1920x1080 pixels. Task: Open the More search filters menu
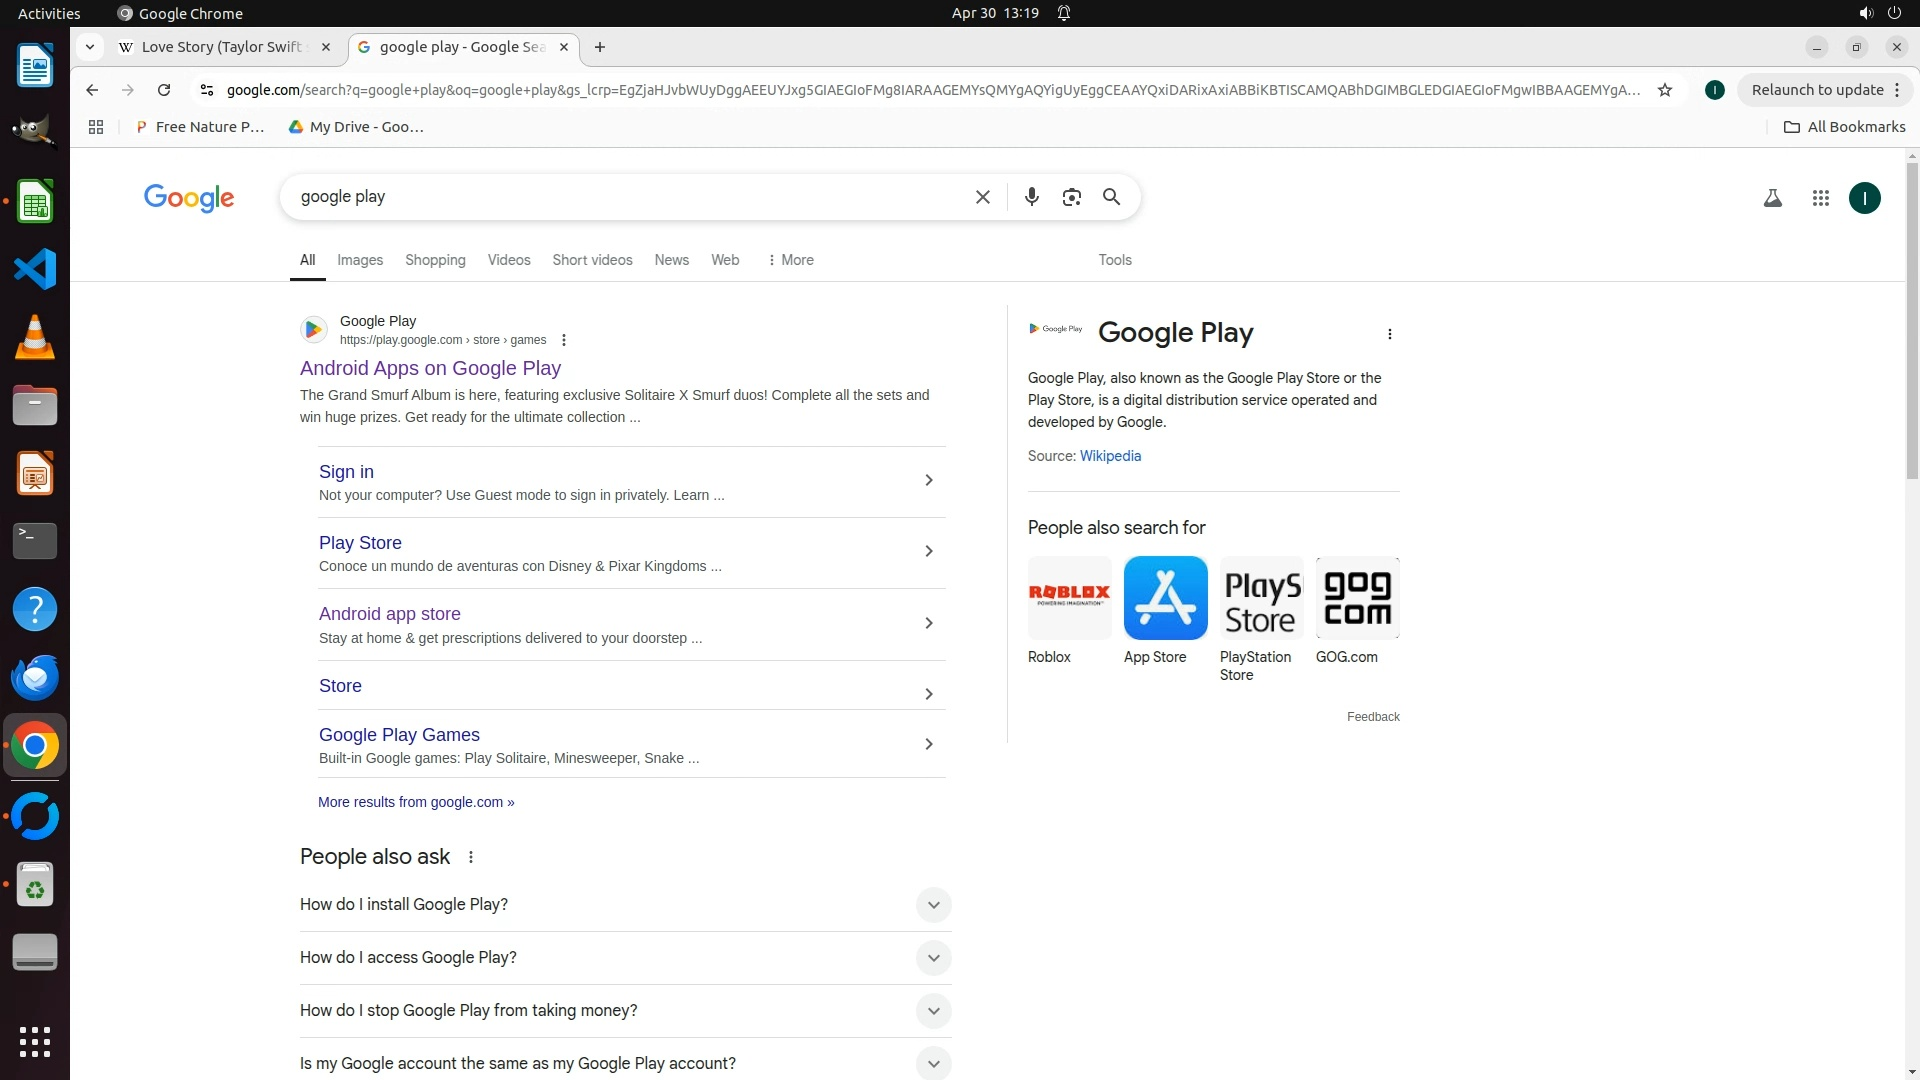[790, 260]
